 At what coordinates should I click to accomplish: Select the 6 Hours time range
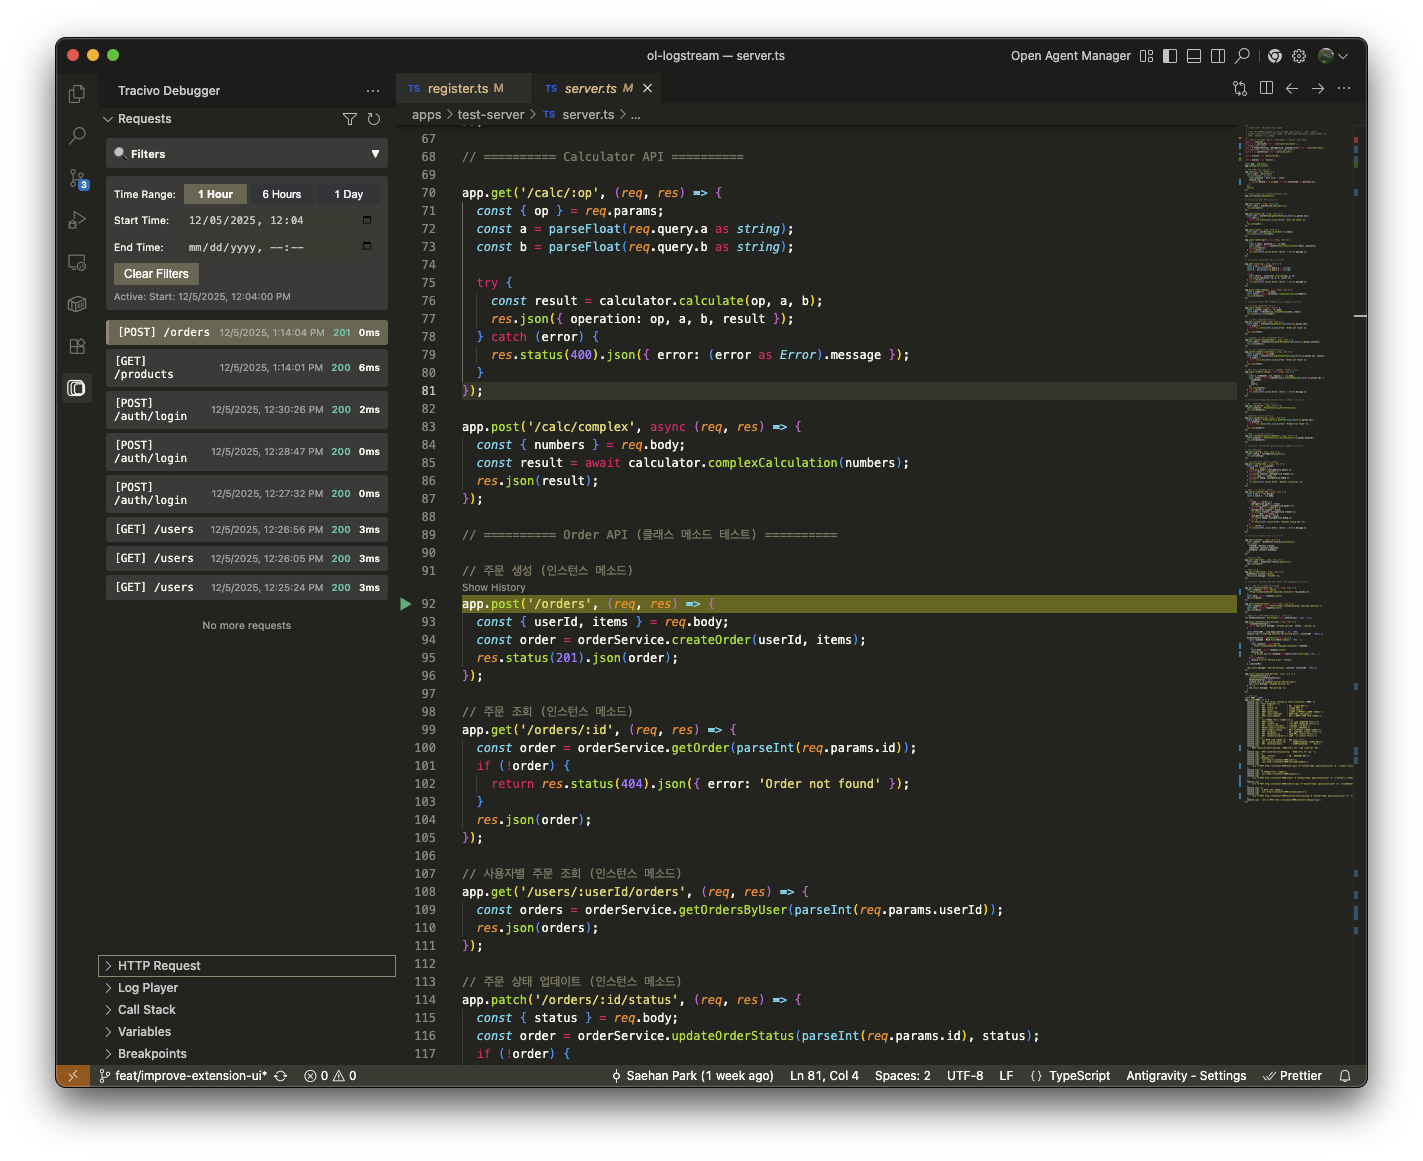click(x=281, y=194)
